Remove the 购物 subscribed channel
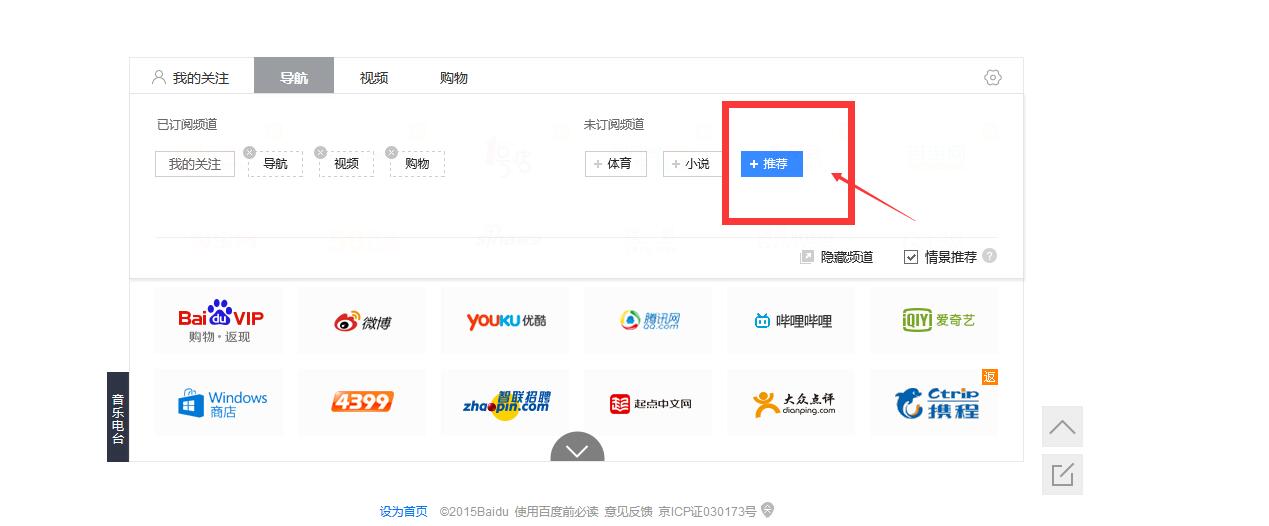This screenshot has height=526, width=1269. pyautogui.click(x=391, y=152)
